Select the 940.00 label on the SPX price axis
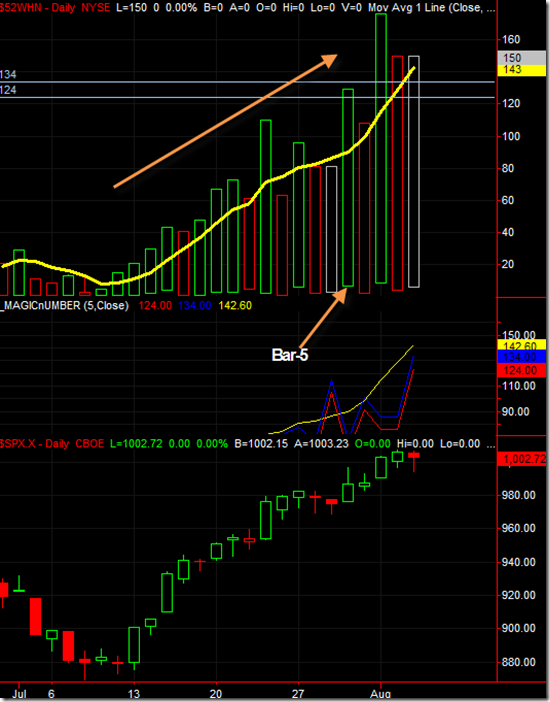Viewport: 550px width, 702px height. point(519,562)
